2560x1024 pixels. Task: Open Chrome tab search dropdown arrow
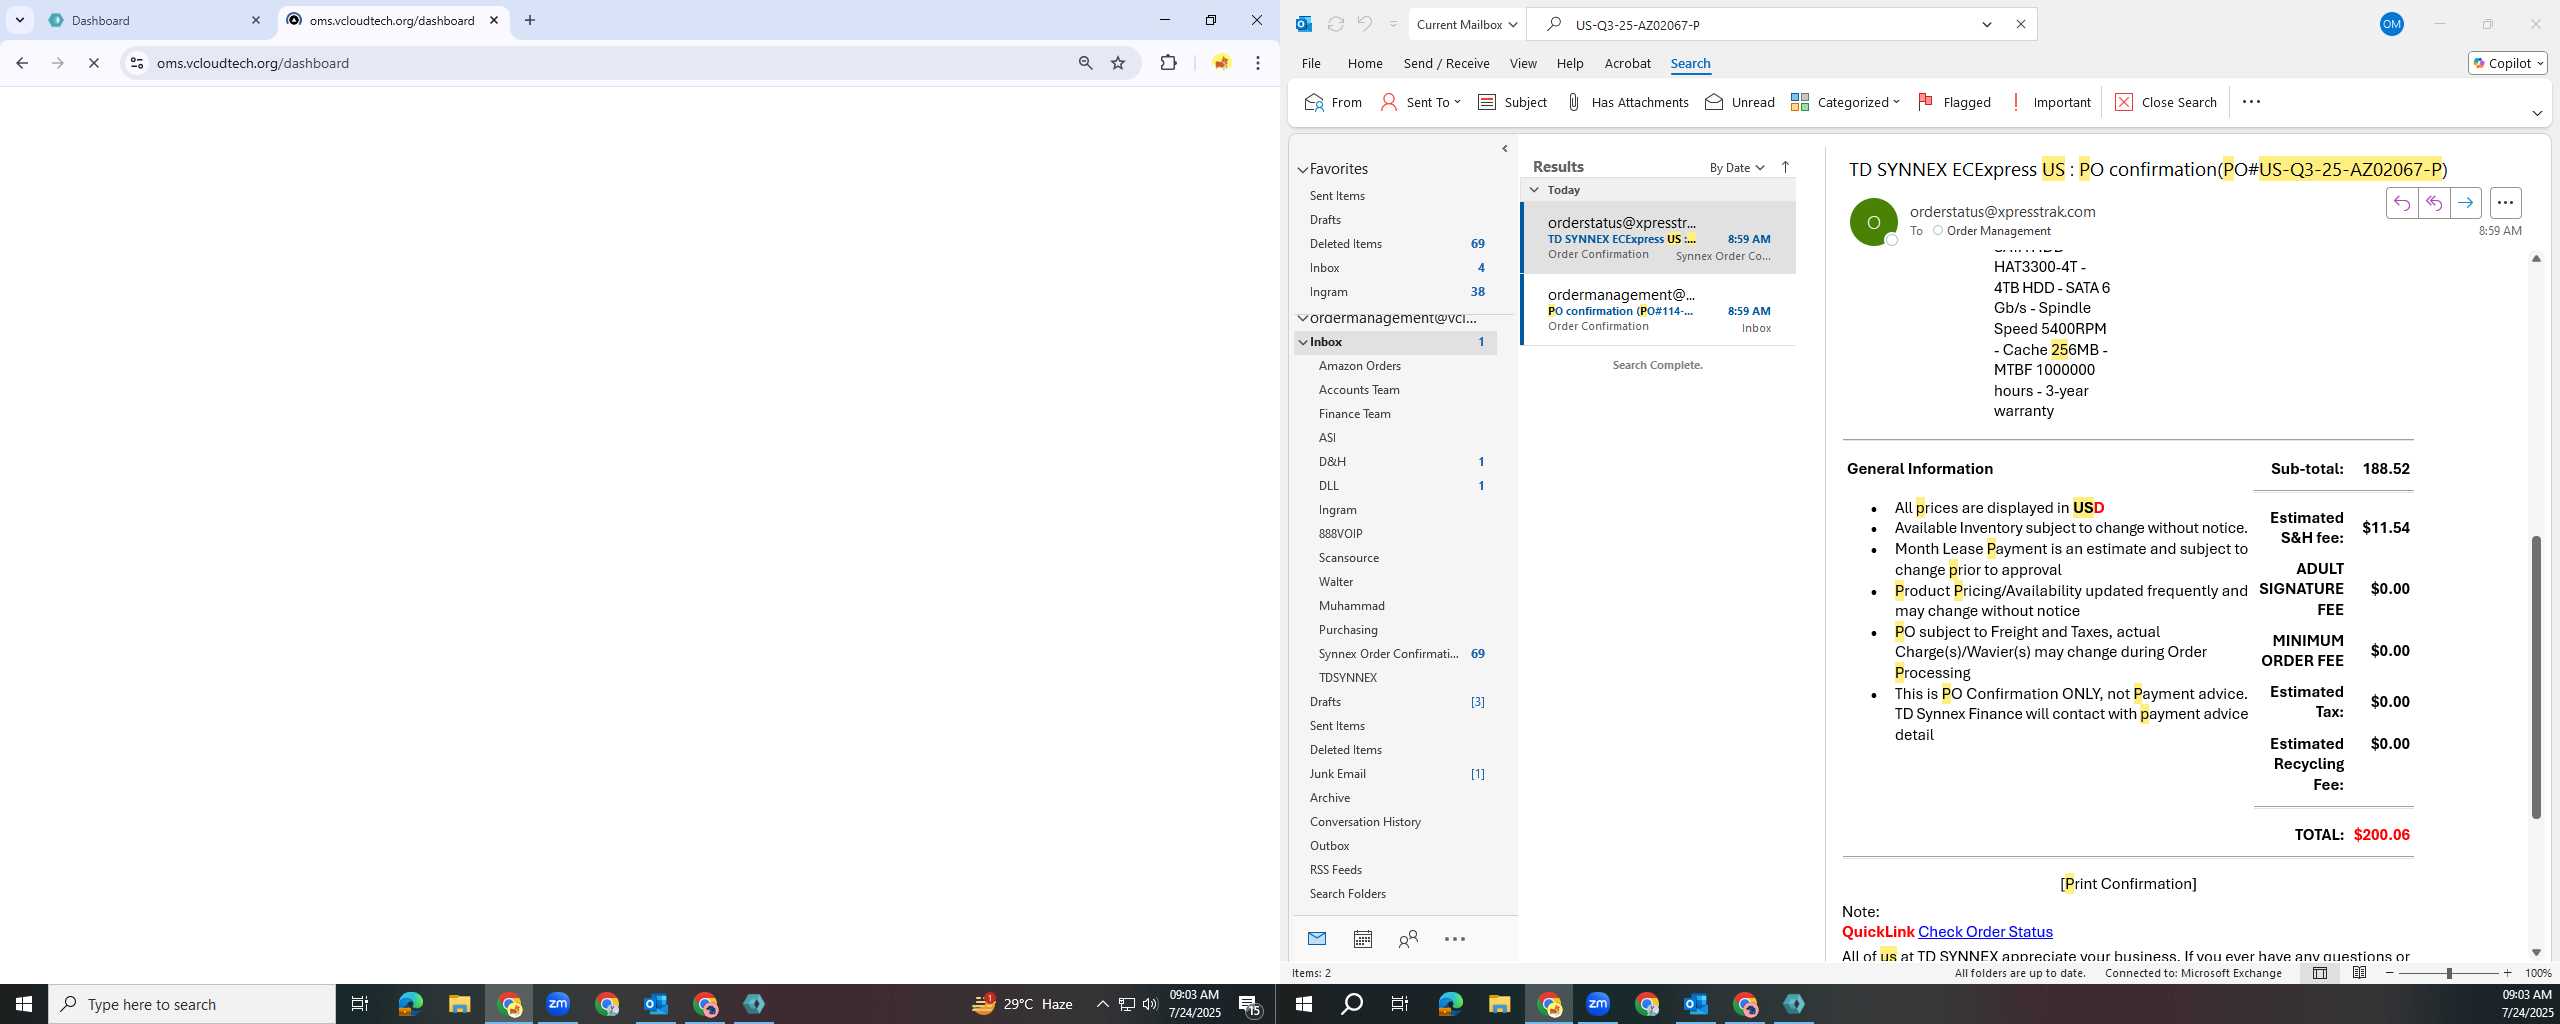(x=19, y=20)
